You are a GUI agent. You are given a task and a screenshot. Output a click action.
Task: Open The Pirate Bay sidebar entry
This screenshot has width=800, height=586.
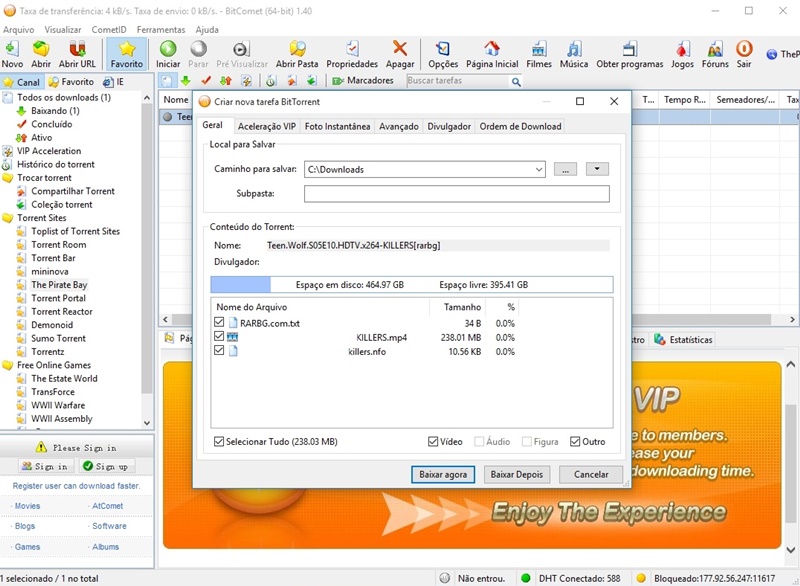[59, 285]
